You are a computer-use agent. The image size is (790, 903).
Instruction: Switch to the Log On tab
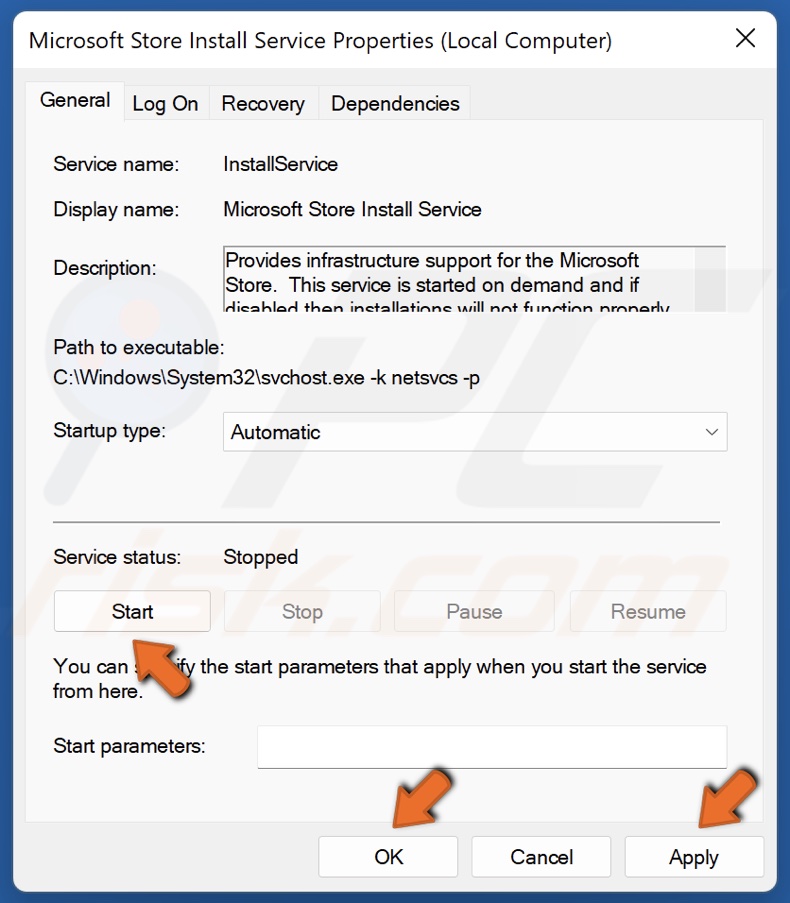tap(166, 102)
